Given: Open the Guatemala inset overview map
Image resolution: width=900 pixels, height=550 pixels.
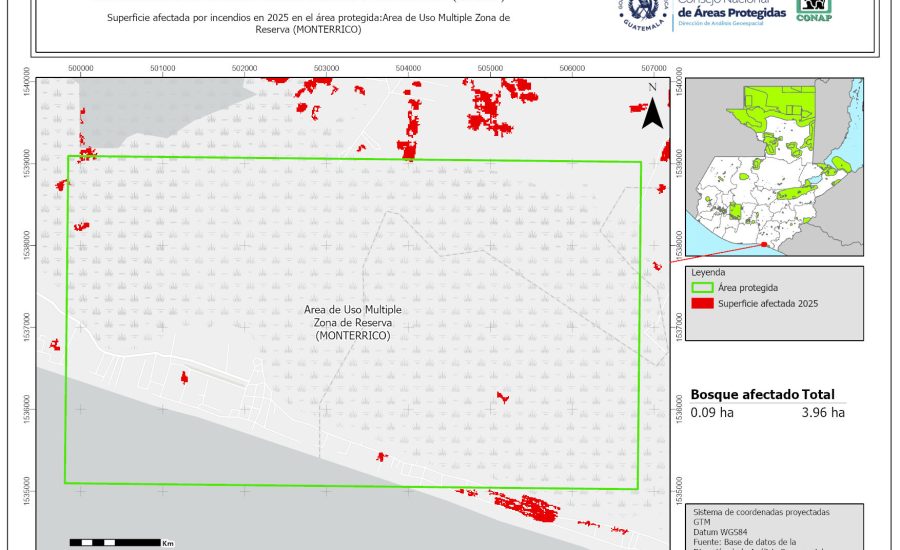Looking at the screenshot, I should (x=774, y=165).
